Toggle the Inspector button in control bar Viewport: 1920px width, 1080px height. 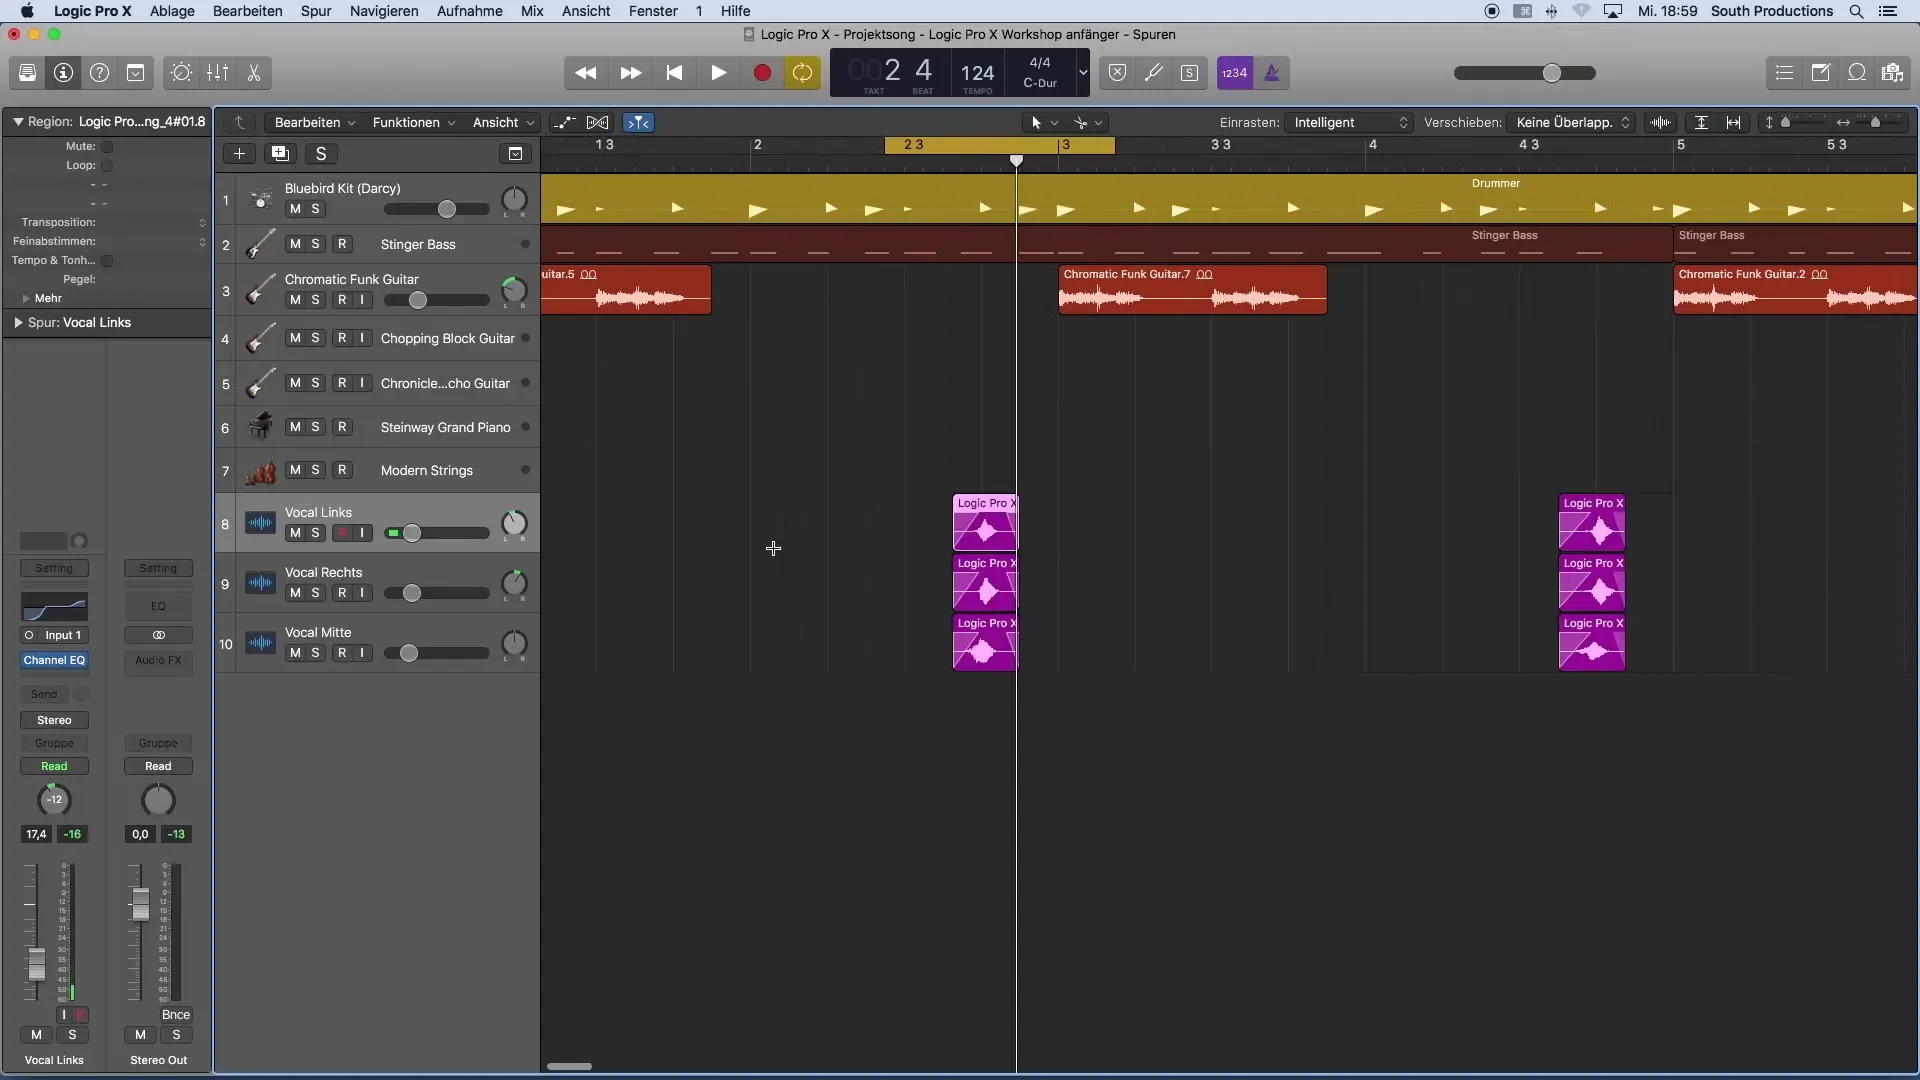pyautogui.click(x=63, y=73)
